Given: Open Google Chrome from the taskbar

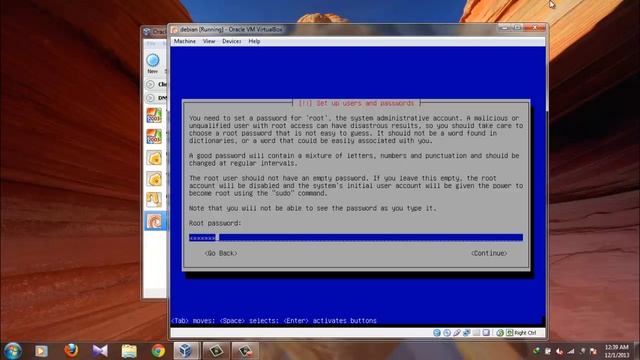Looking at the screenshot, I should 158,351.
